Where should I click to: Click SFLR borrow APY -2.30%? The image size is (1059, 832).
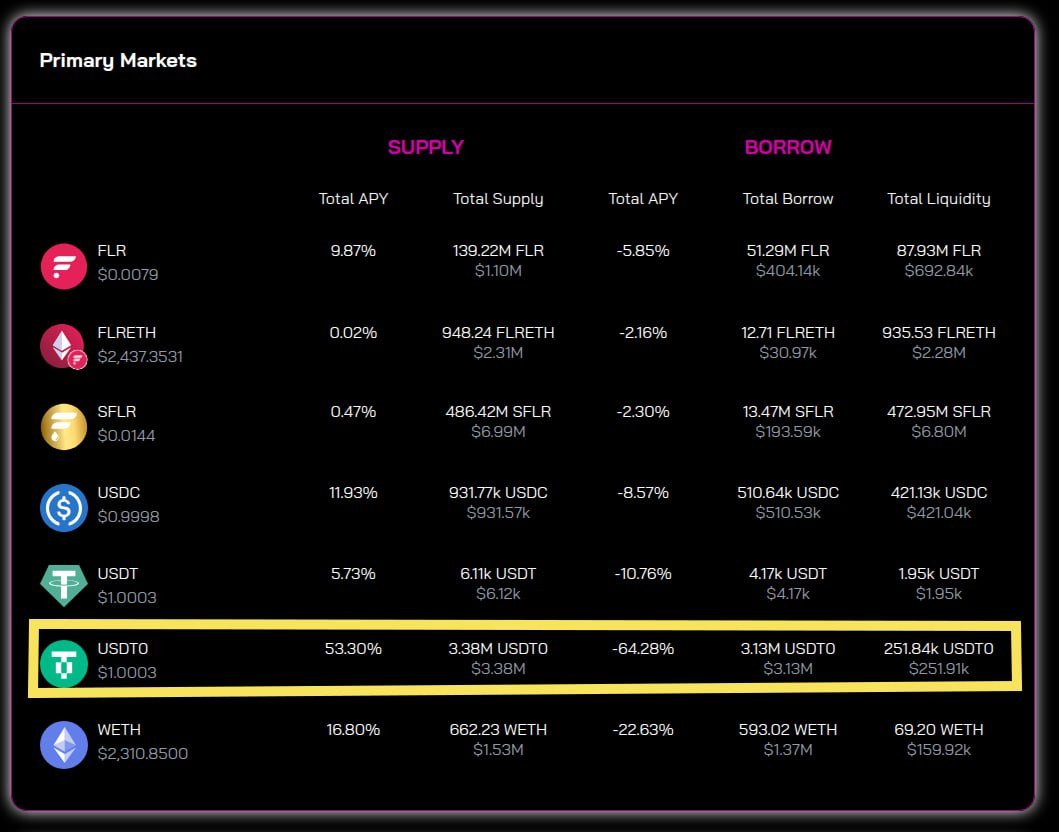point(643,412)
